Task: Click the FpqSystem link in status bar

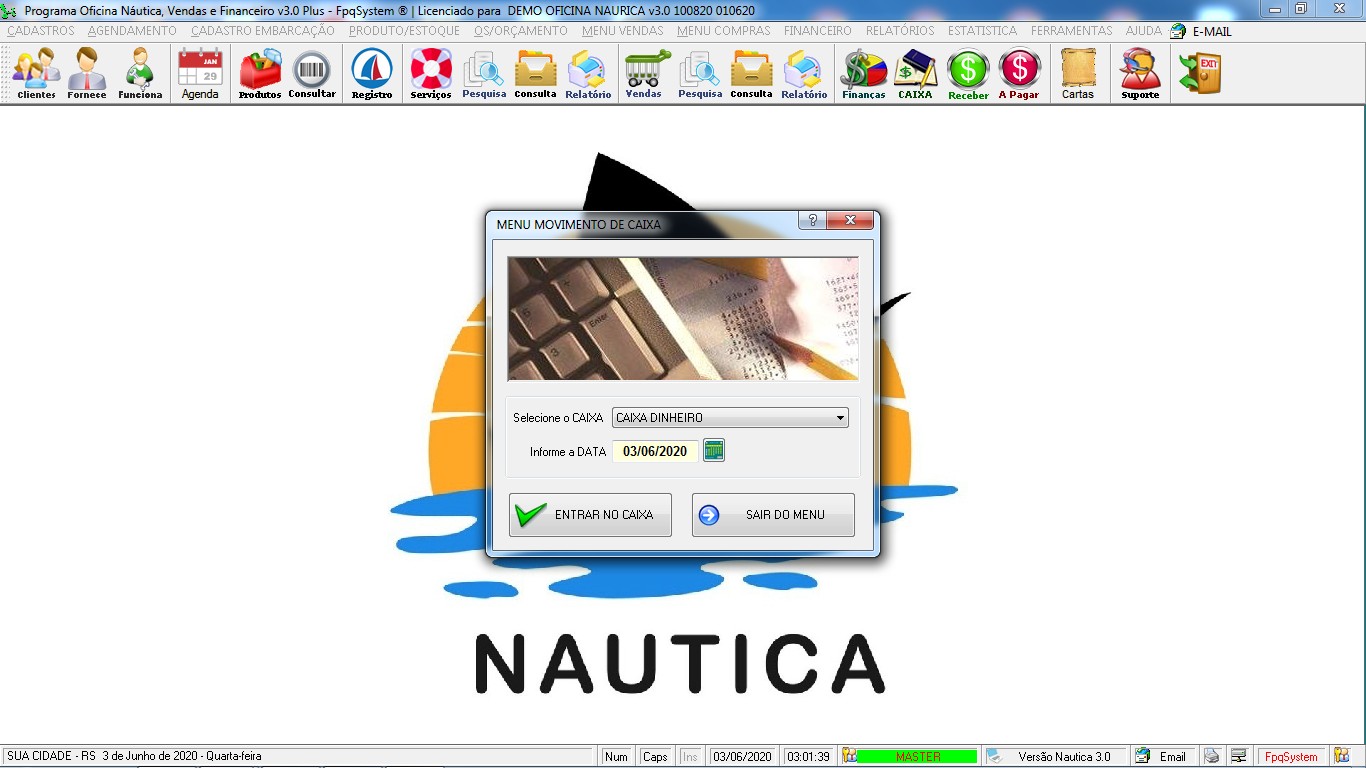Action: click(1291, 756)
